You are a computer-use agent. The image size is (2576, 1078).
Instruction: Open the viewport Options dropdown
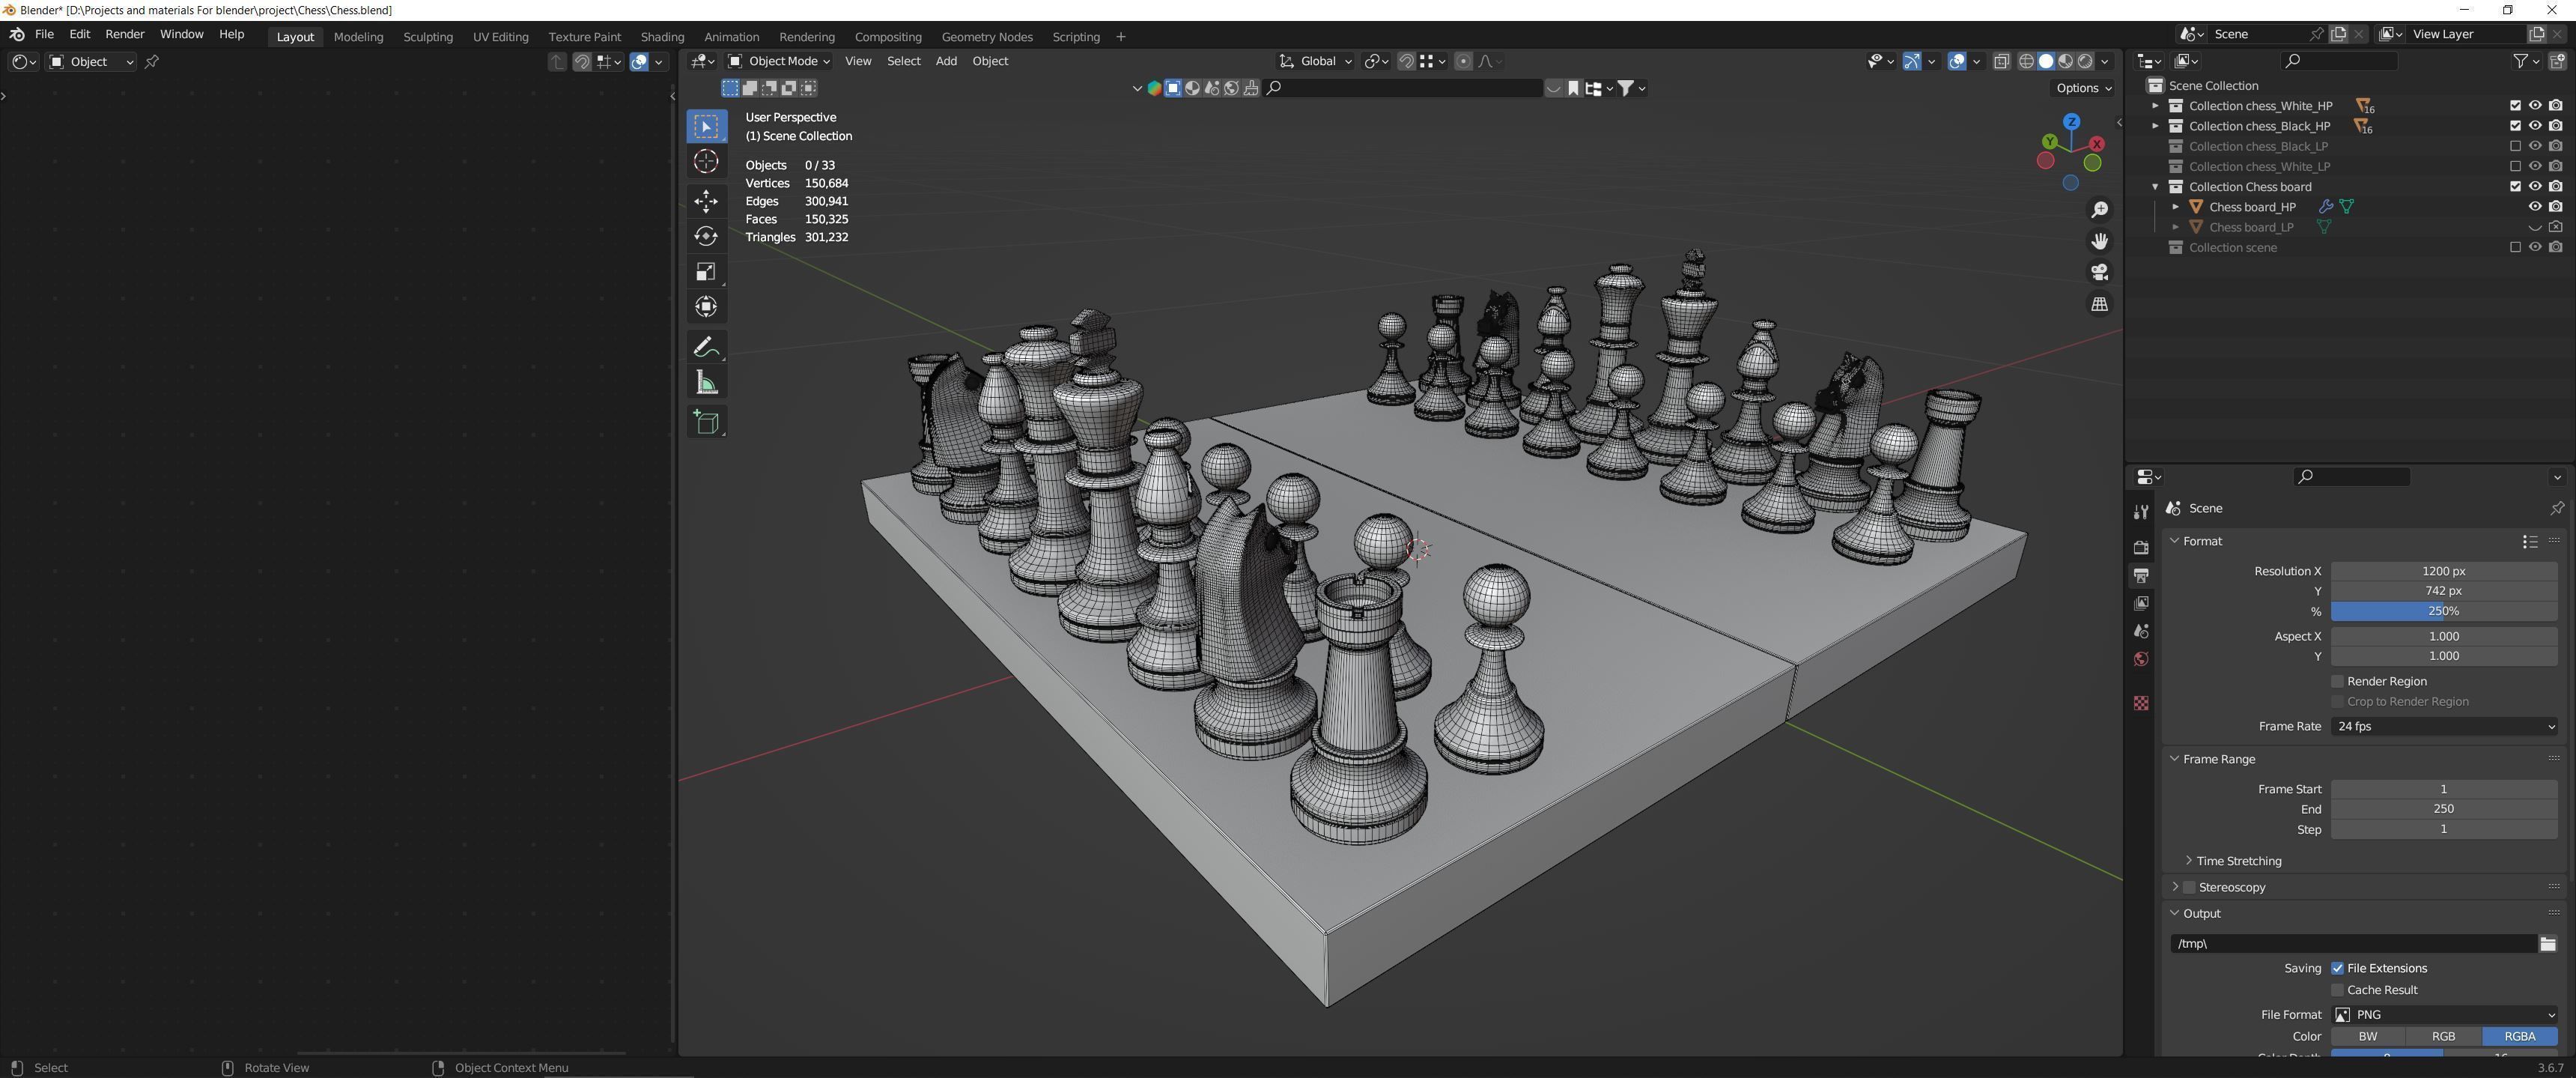2084,88
